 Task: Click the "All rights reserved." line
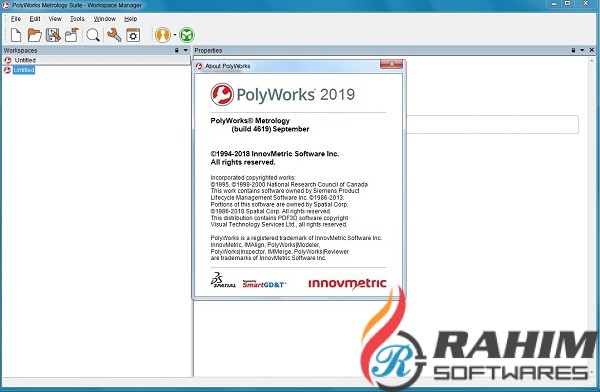243,162
